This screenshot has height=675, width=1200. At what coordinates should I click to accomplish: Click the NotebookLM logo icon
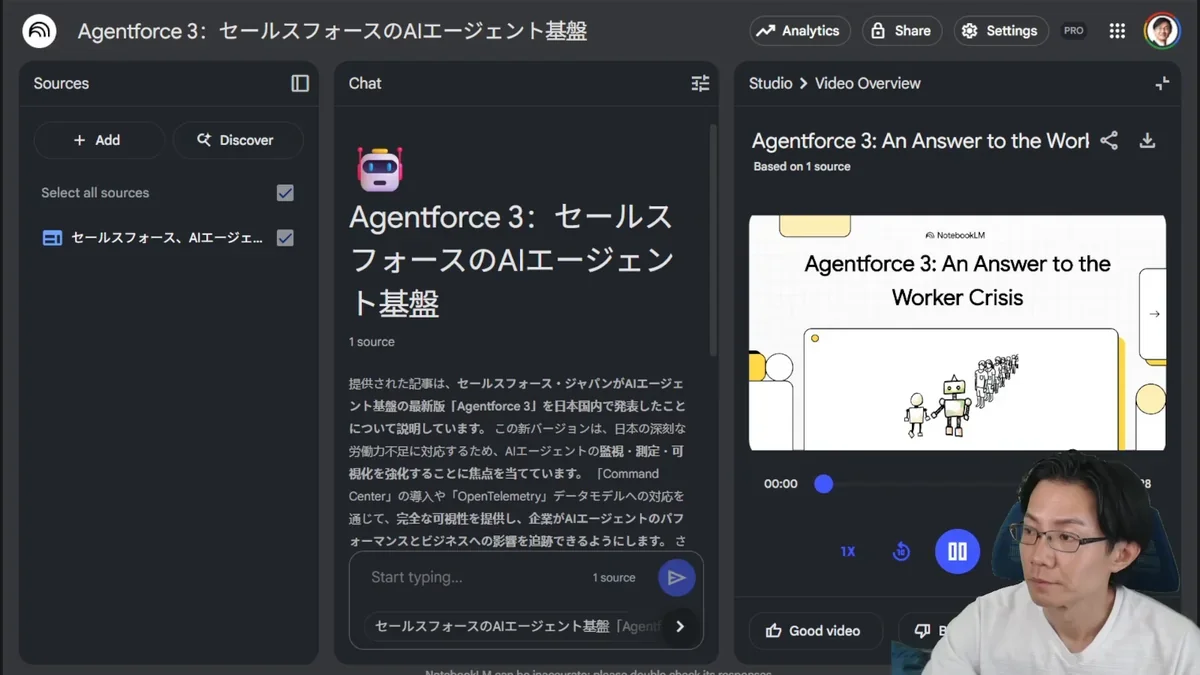[x=40, y=31]
